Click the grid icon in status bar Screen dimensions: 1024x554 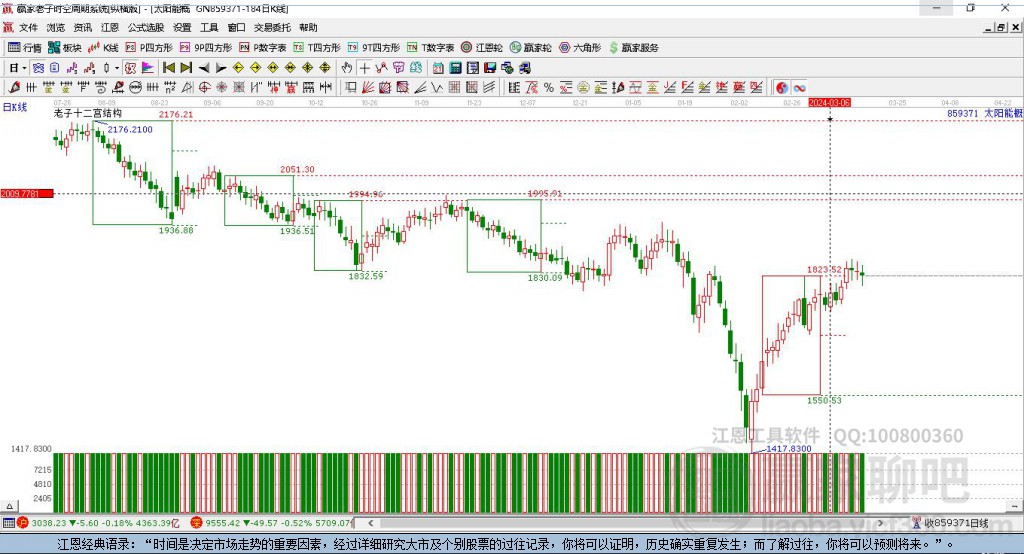tap(8, 523)
